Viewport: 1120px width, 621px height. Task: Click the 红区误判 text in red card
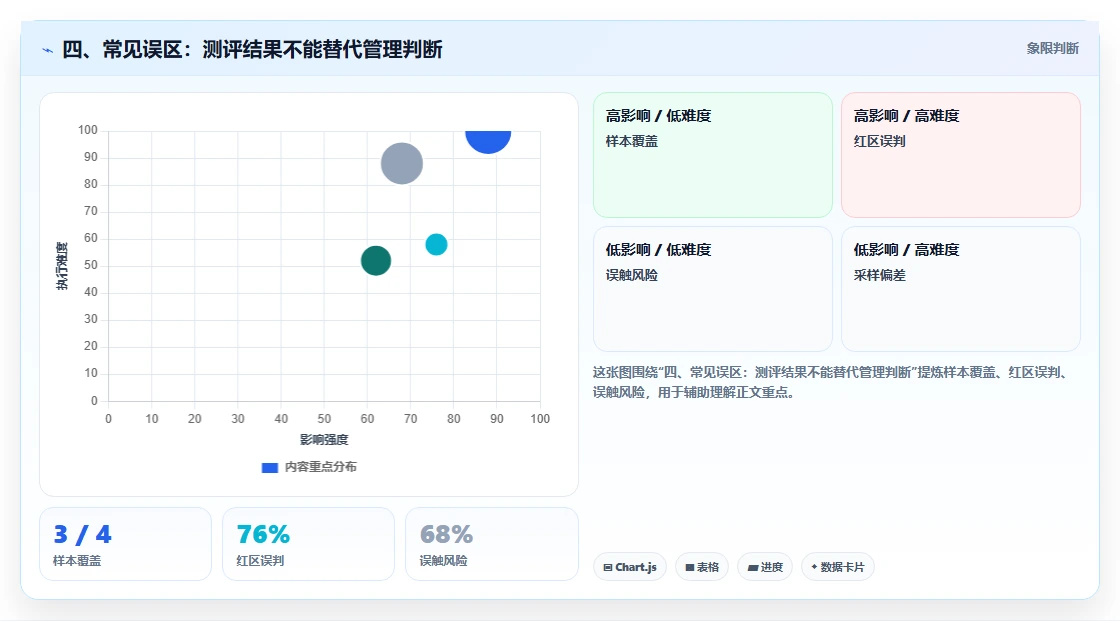click(x=880, y=141)
